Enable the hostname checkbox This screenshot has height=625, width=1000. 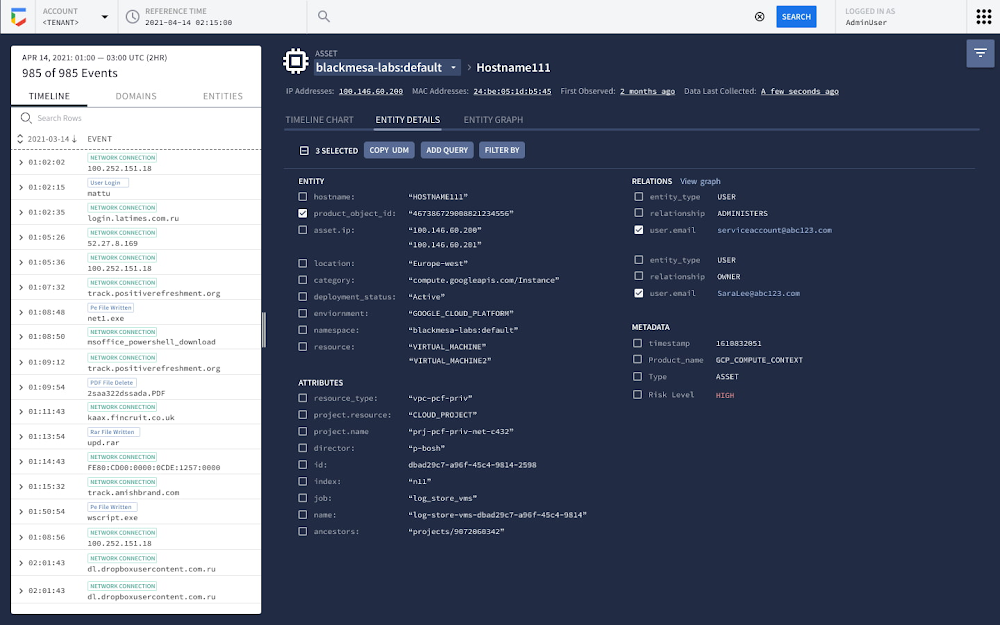coord(303,197)
